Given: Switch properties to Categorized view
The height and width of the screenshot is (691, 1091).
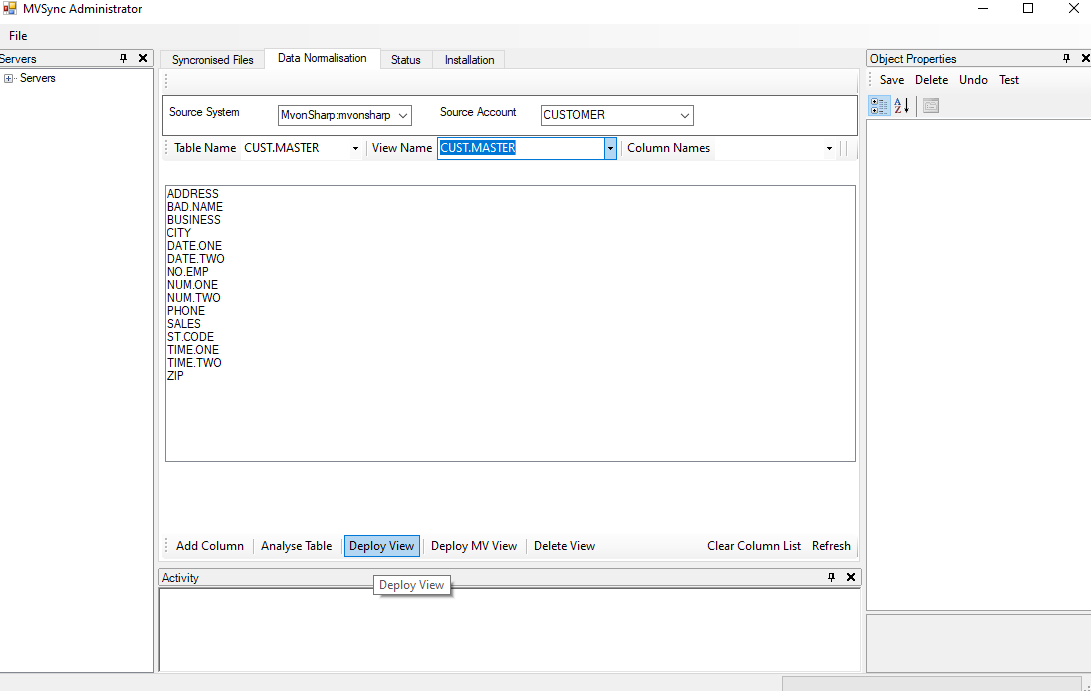Looking at the screenshot, I should (879, 106).
